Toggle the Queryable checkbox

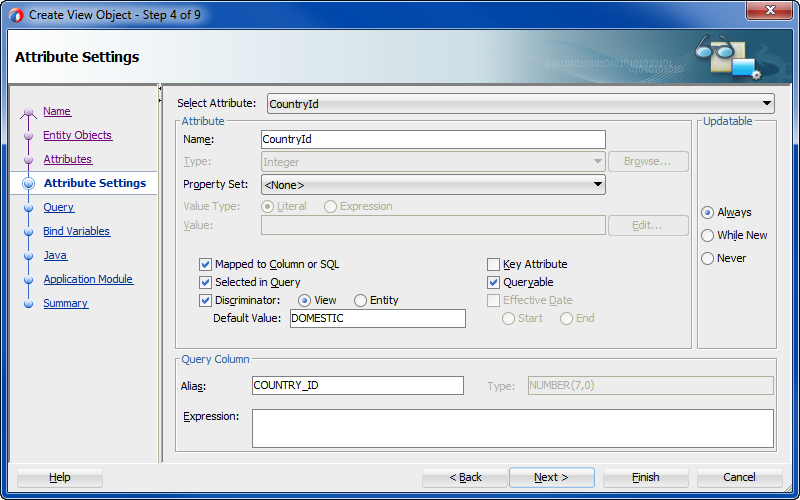click(493, 282)
